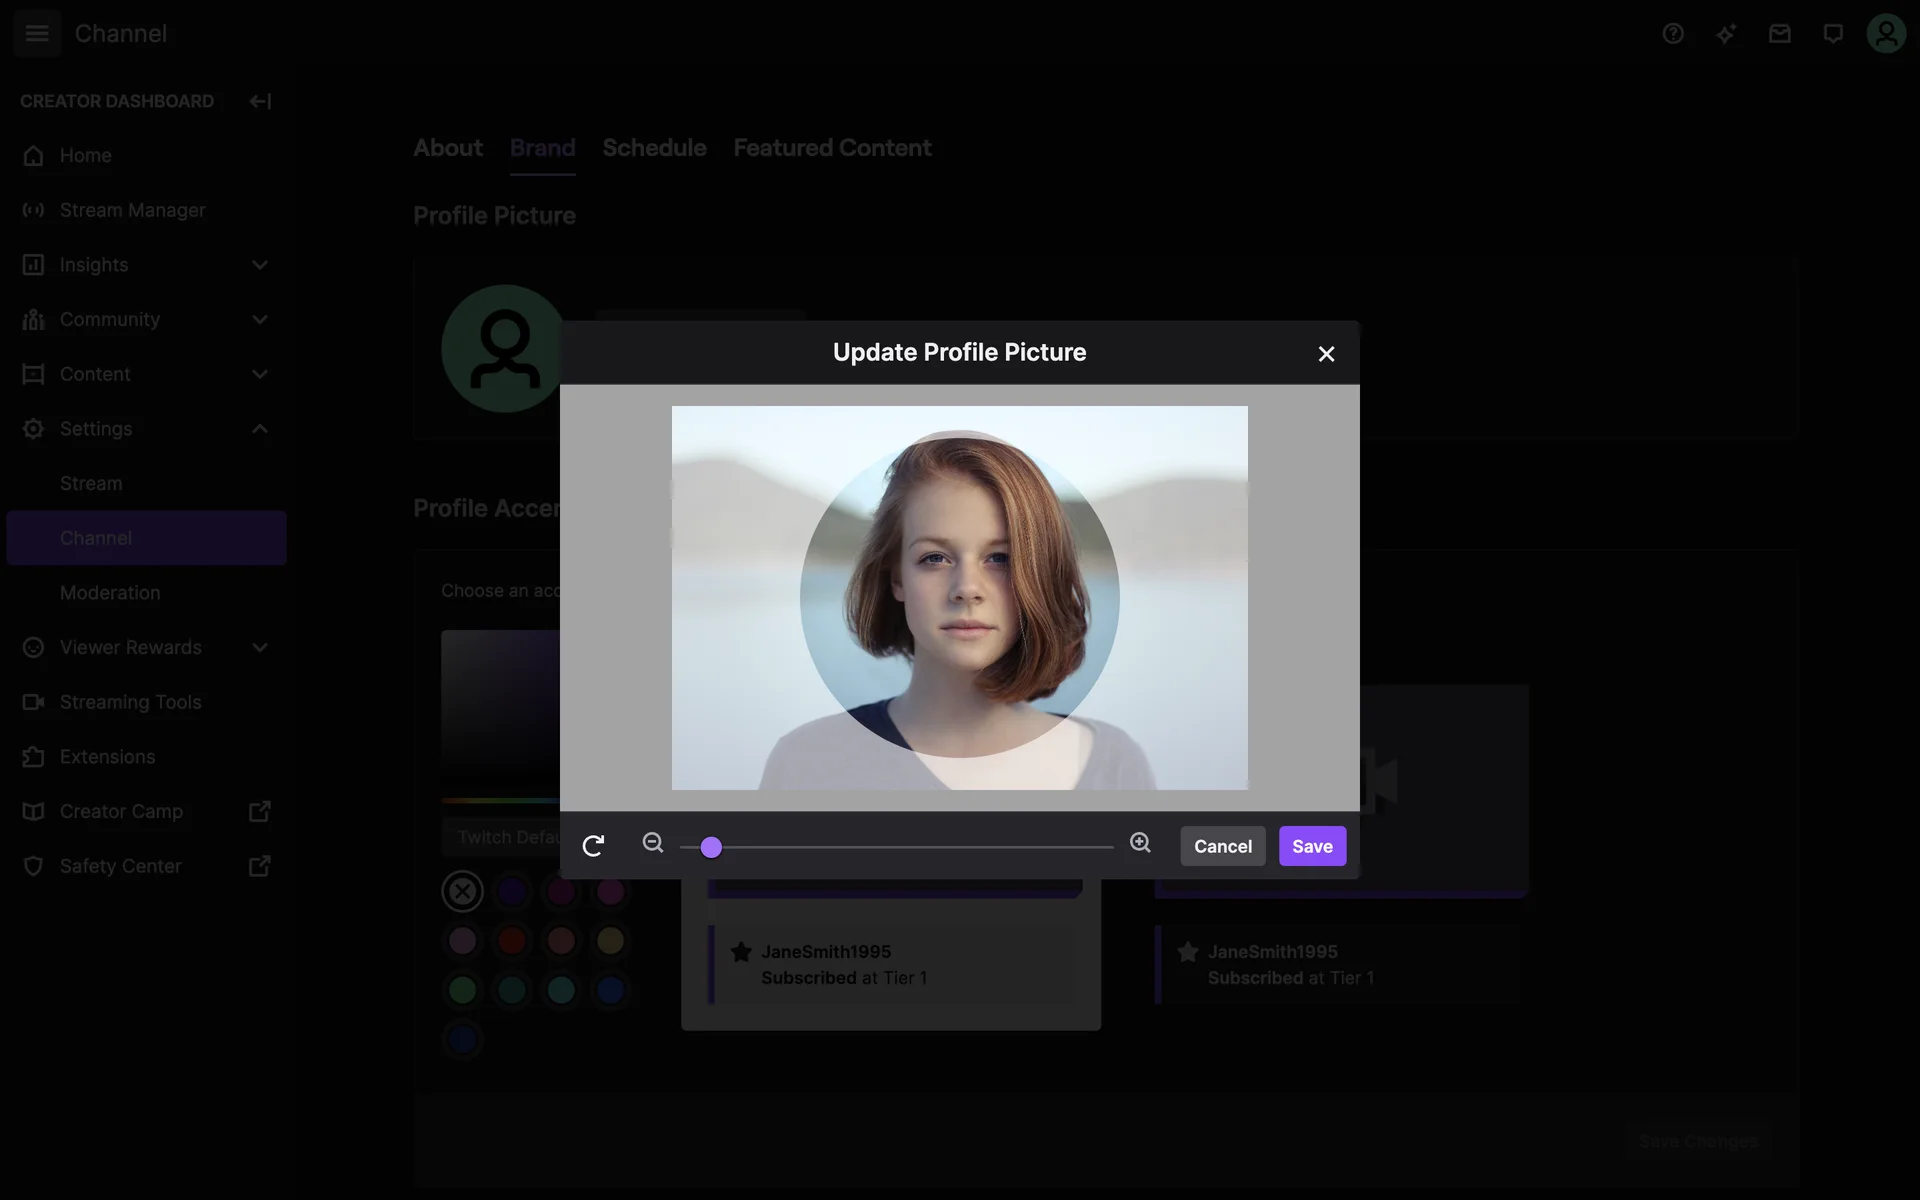Expand Viewer Rewards section chevron

pyautogui.click(x=260, y=648)
